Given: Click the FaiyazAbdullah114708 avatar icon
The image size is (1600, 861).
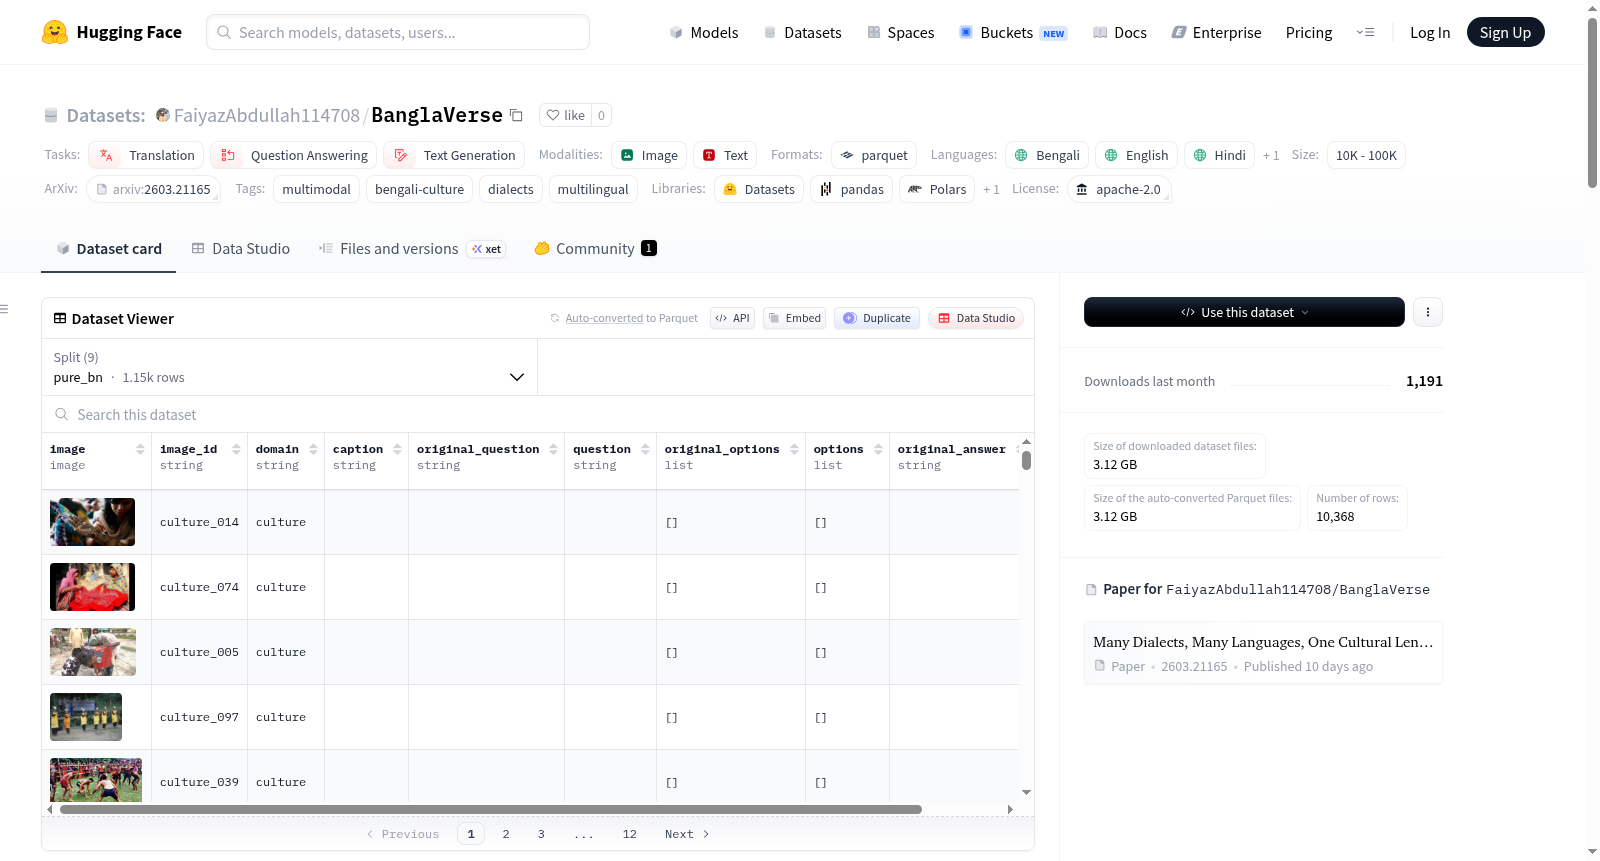Looking at the screenshot, I should [163, 115].
